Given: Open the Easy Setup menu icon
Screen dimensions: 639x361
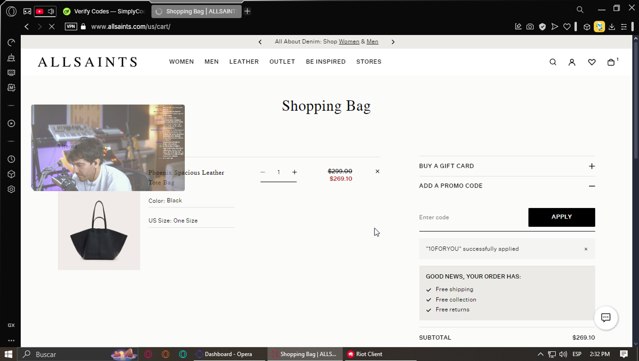Looking at the screenshot, I should tap(624, 26).
